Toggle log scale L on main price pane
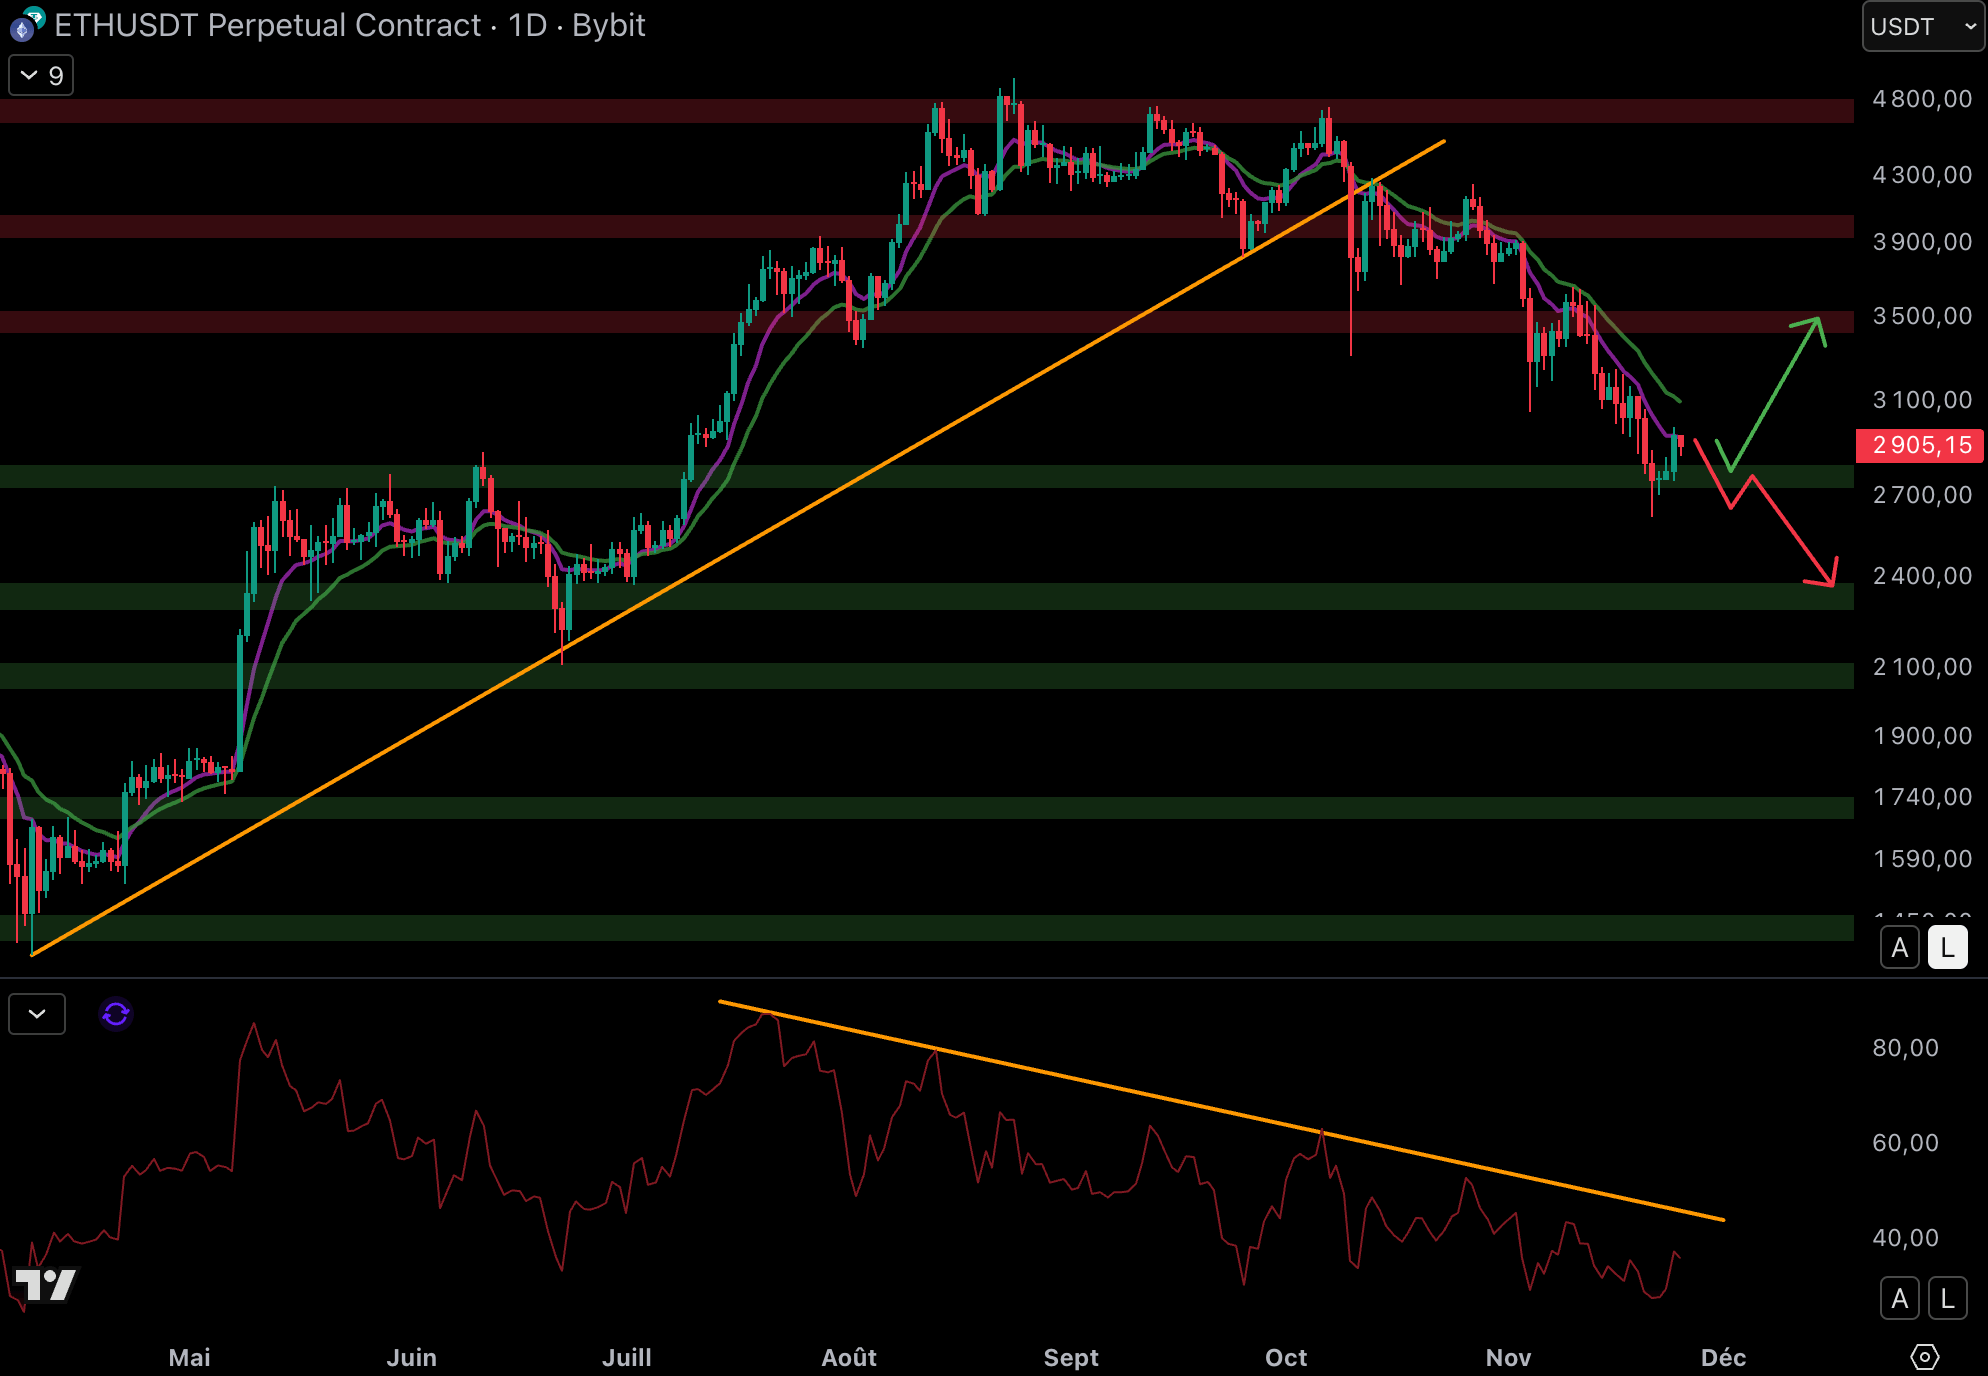The image size is (1988, 1376). pos(1947,947)
